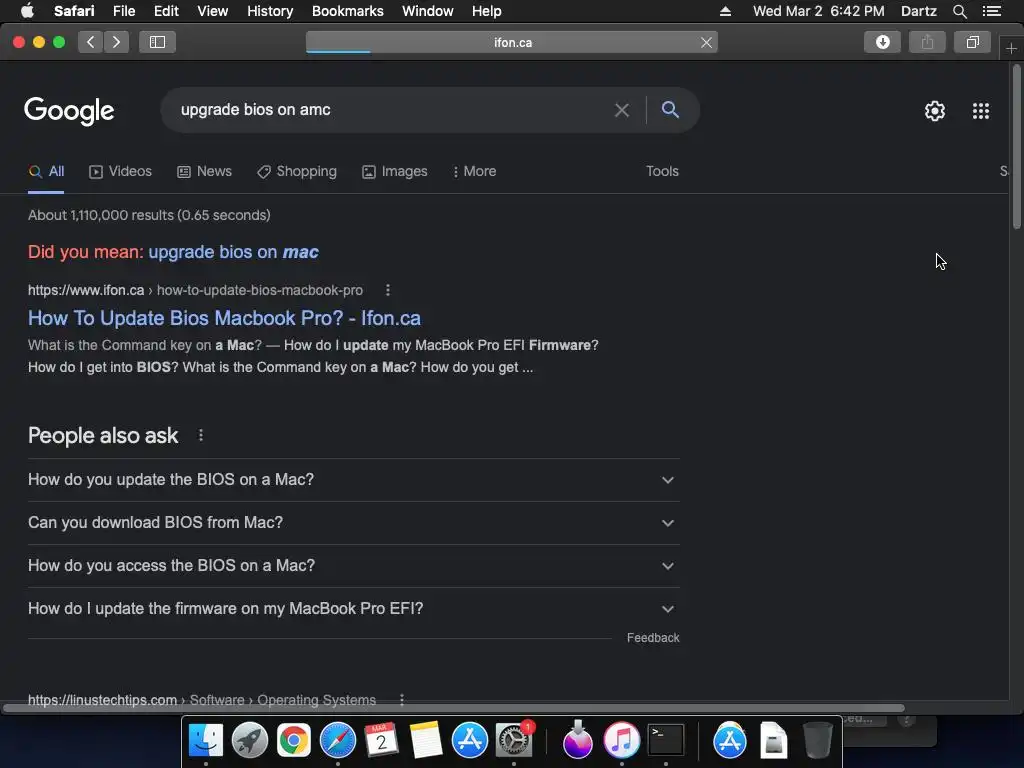Open options for ifon.ca result
Viewport: 1024px width, 768px height.
point(388,290)
